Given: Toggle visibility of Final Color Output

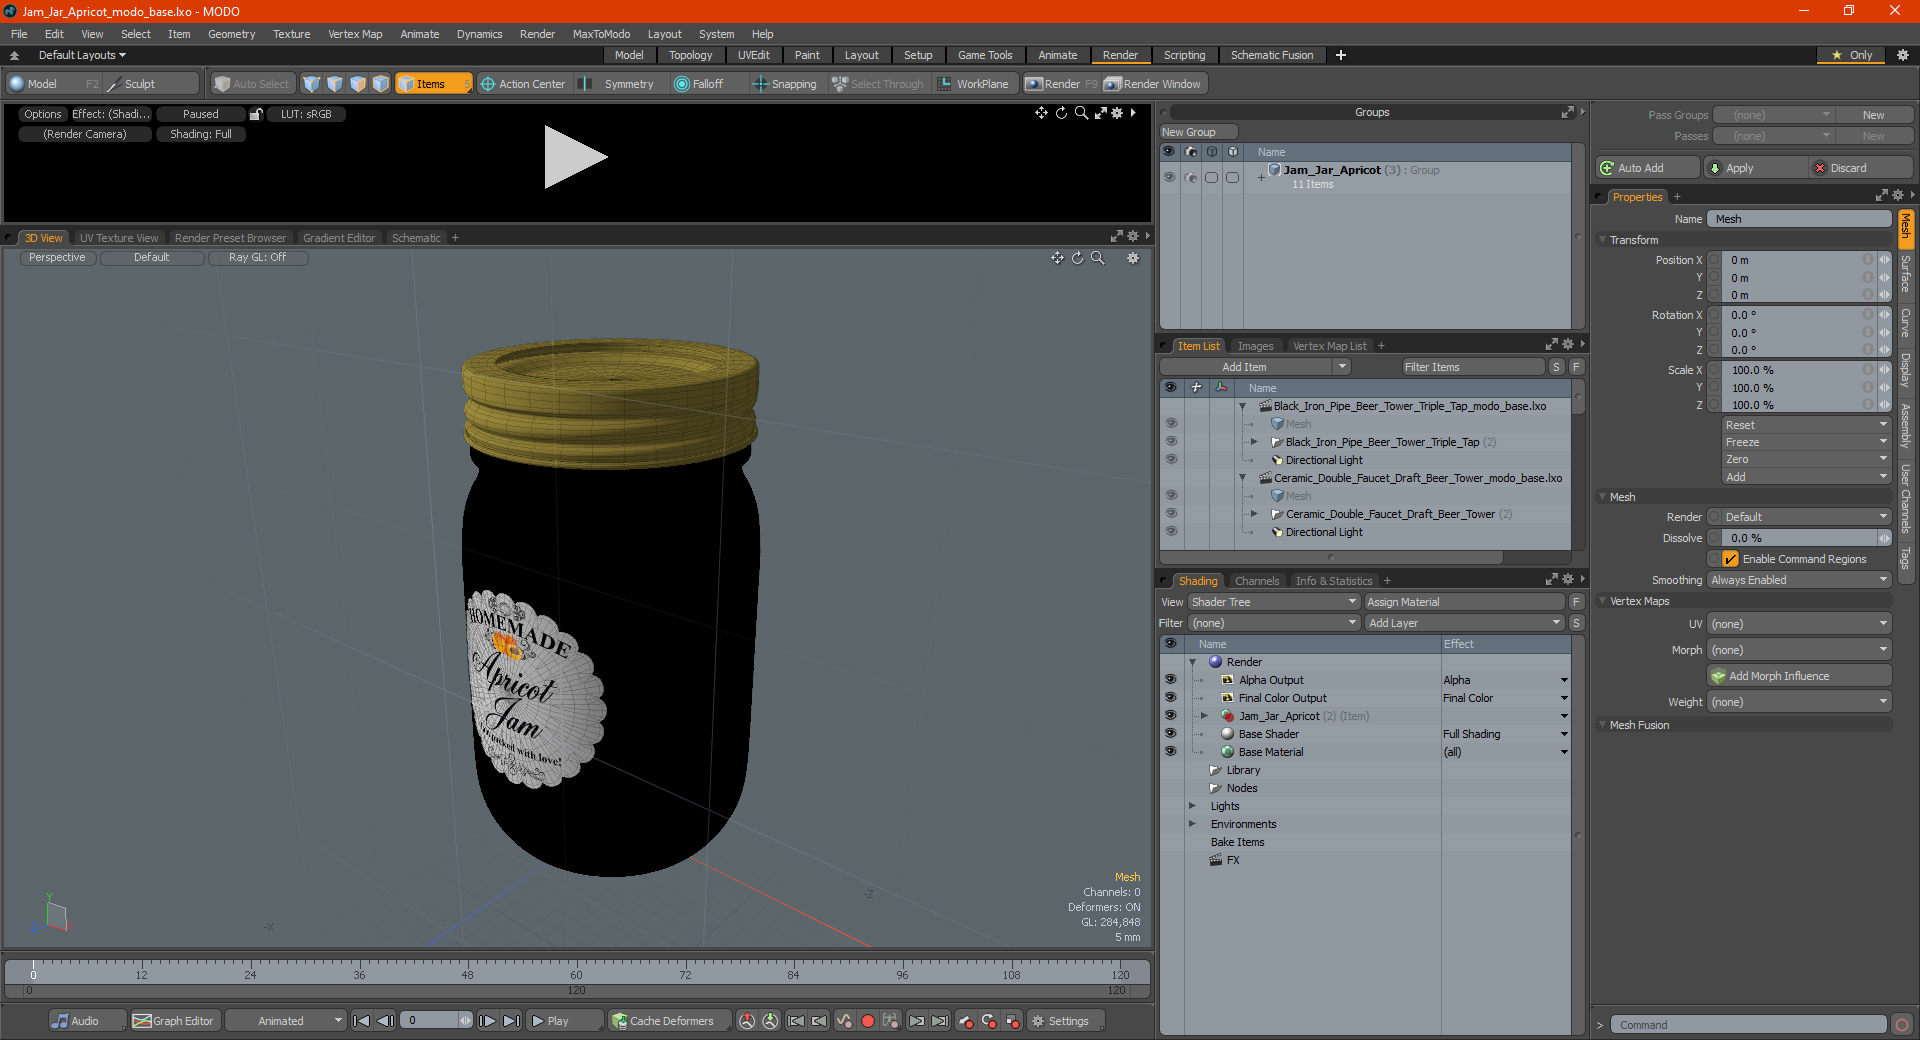Looking at the screenshot, I should click(1170, 698).
